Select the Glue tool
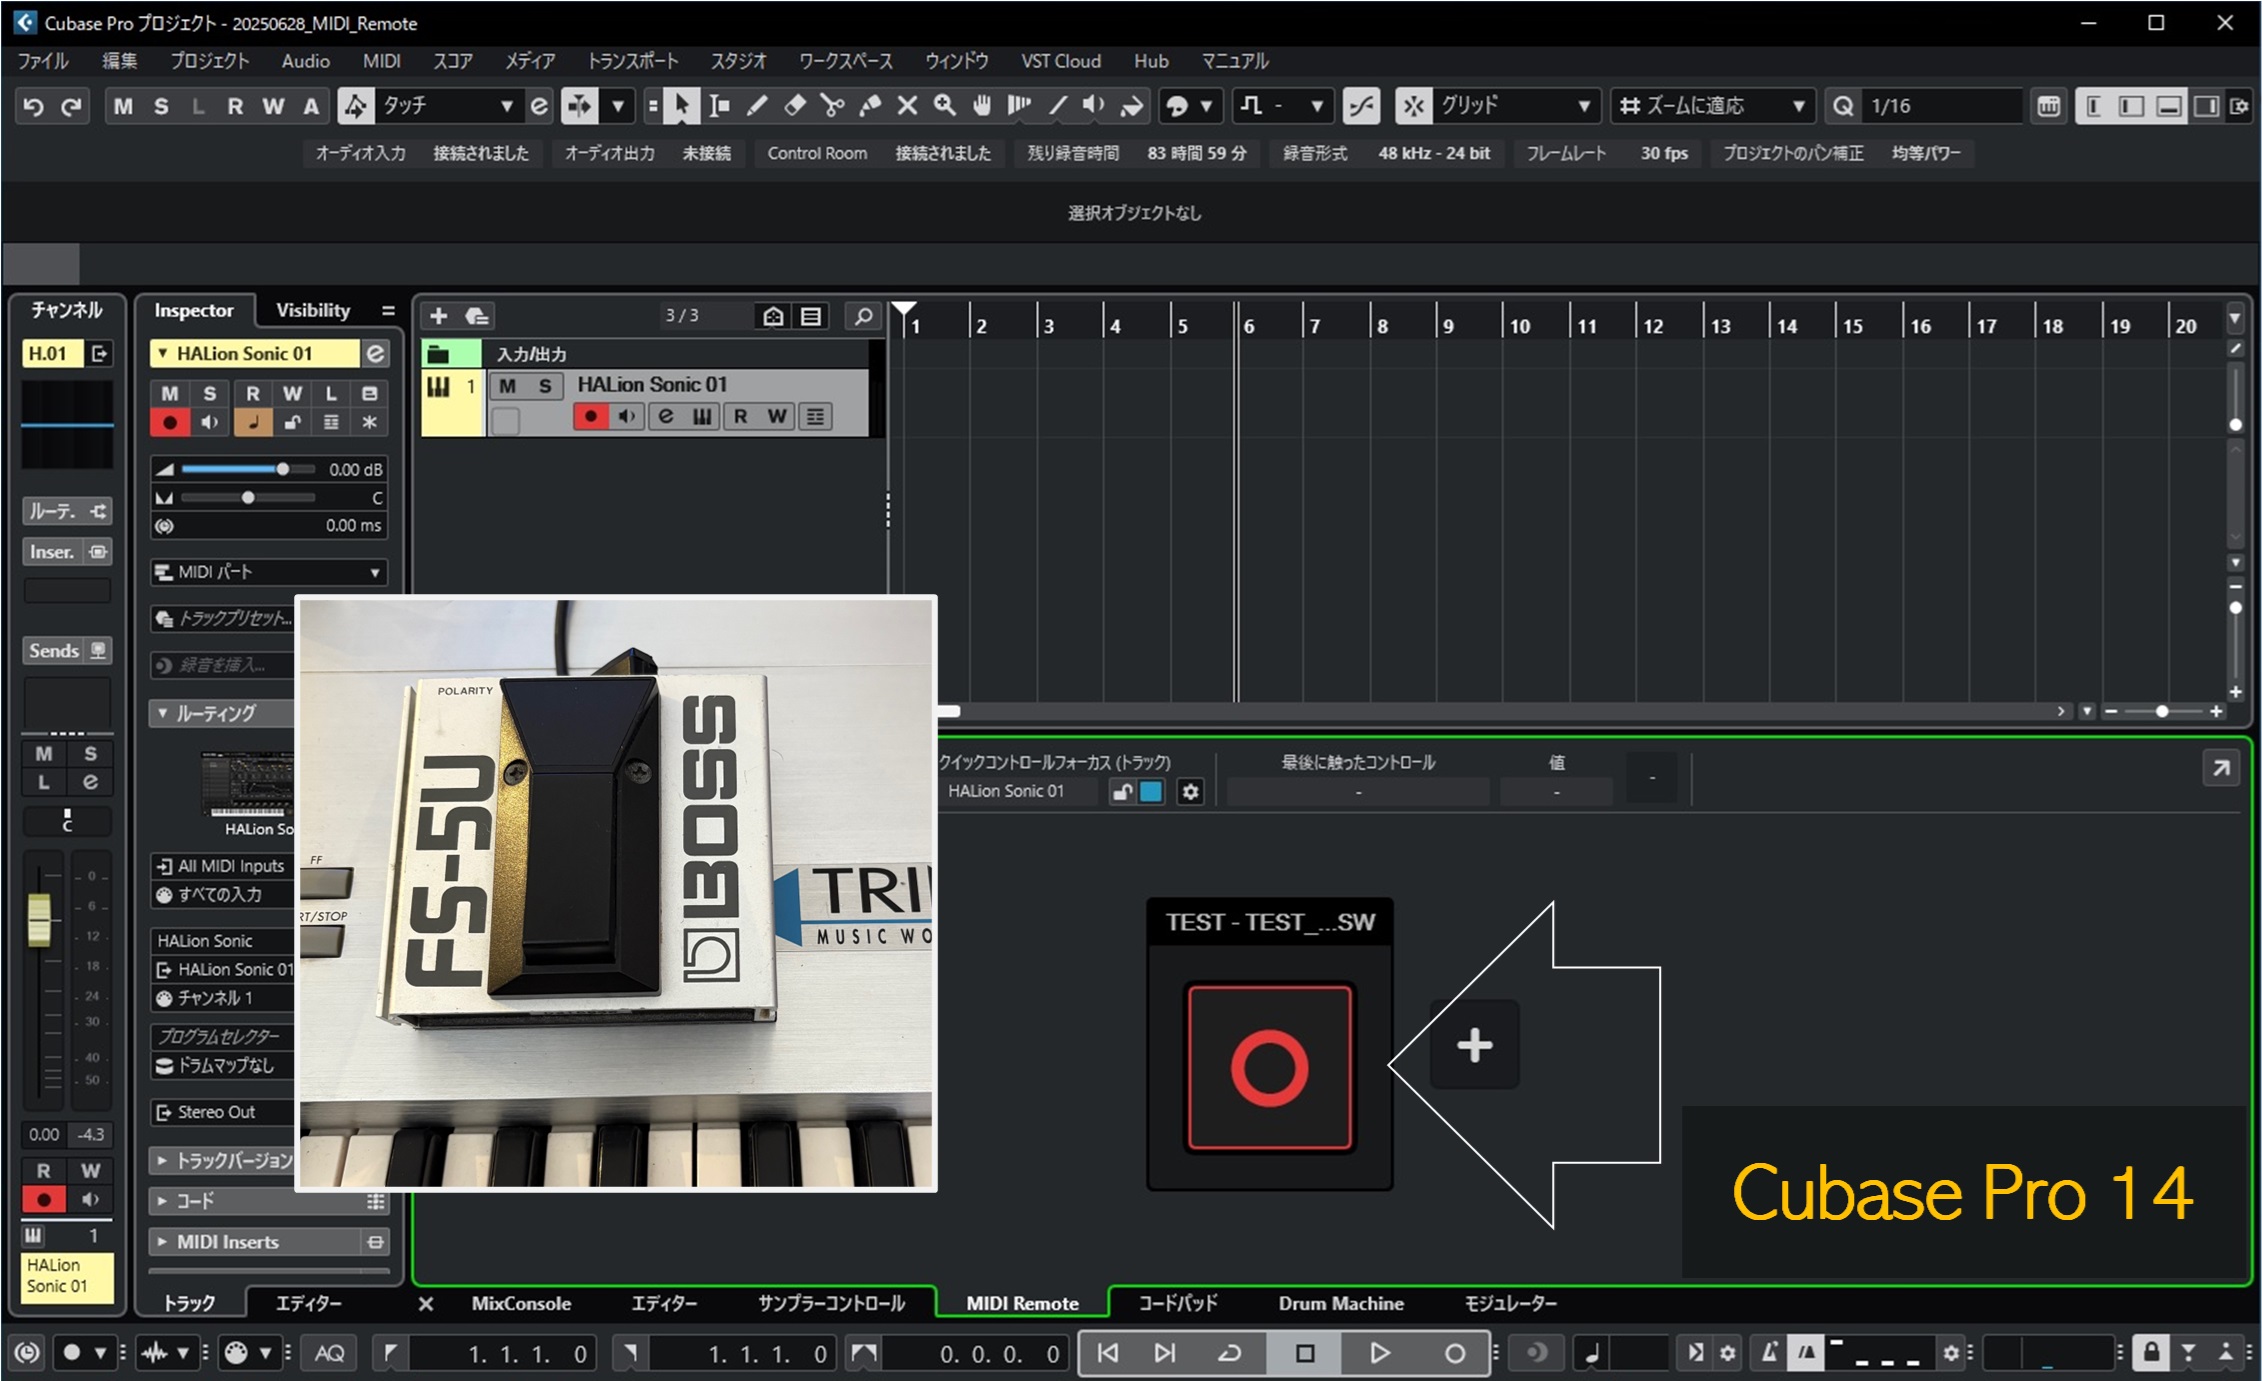 870,106
